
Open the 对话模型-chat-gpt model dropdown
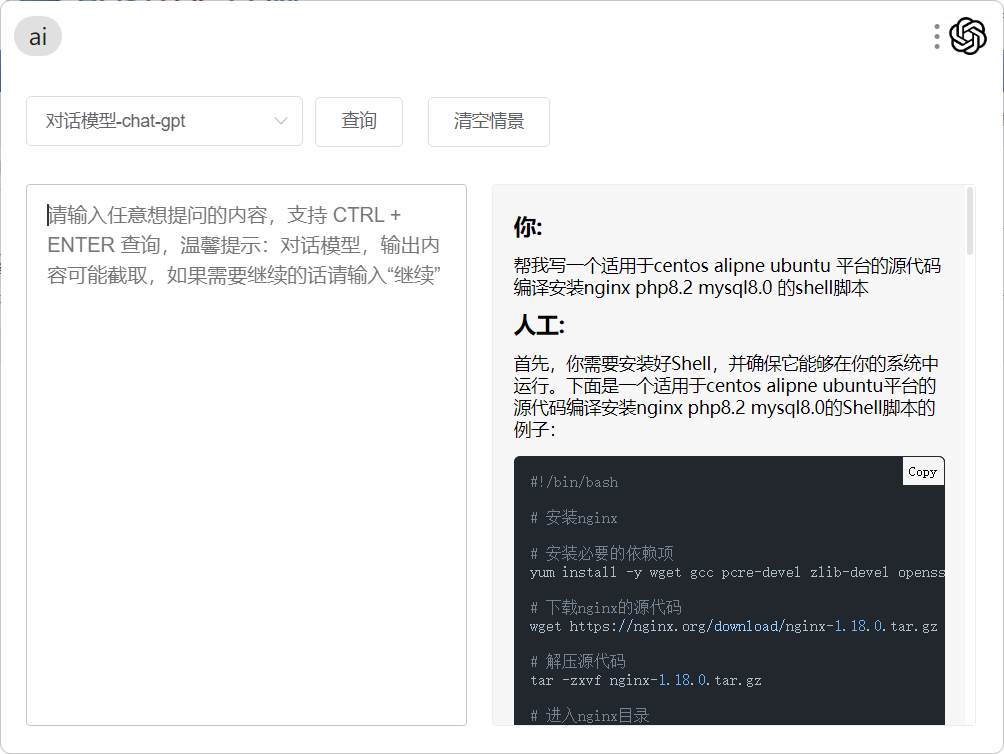[164, 119]
